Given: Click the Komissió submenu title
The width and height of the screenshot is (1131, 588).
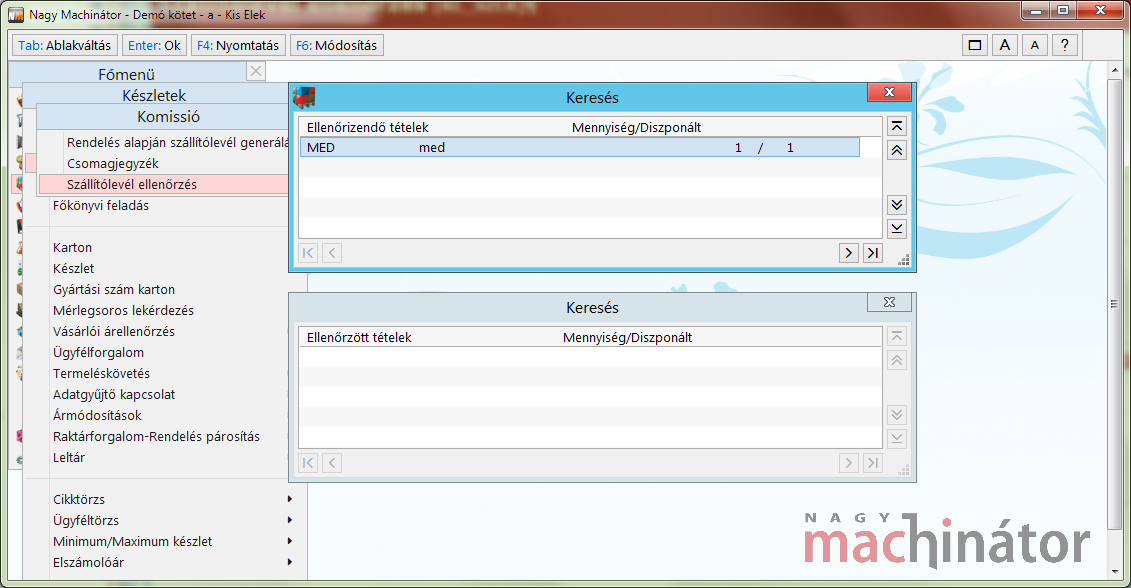Looking at the screenshot, I should click(x=169, y=116).
